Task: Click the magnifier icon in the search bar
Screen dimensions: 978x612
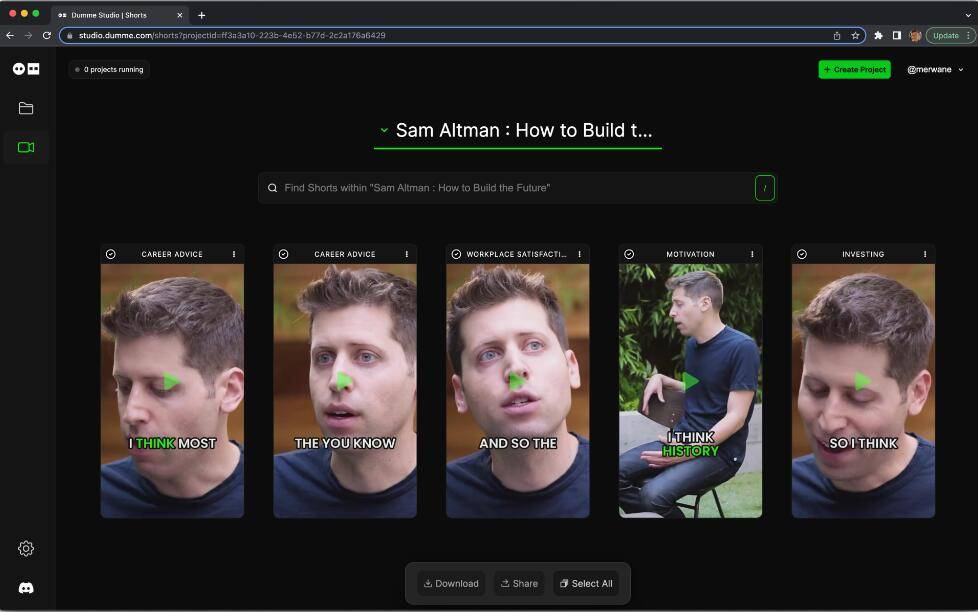Action: (272, 187)
